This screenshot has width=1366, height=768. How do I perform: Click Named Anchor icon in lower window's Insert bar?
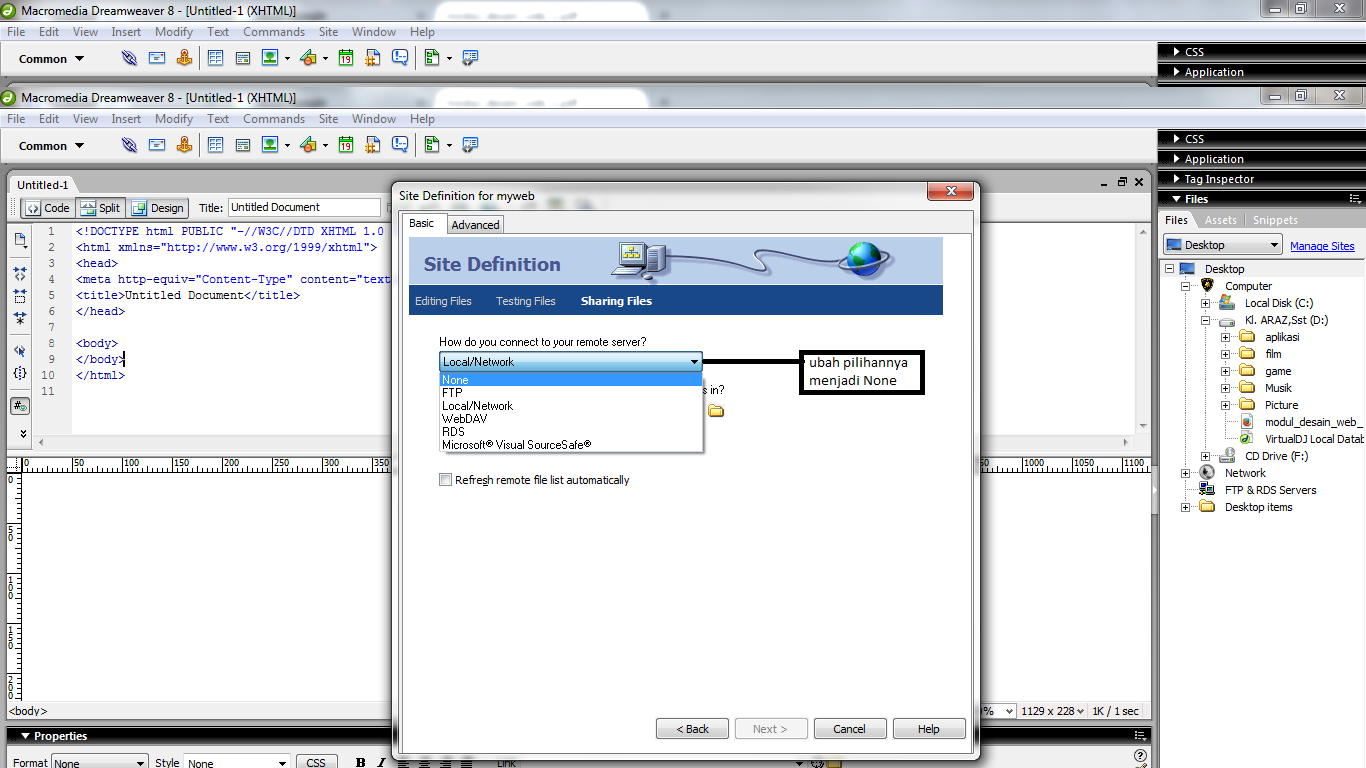click(184, 145)
